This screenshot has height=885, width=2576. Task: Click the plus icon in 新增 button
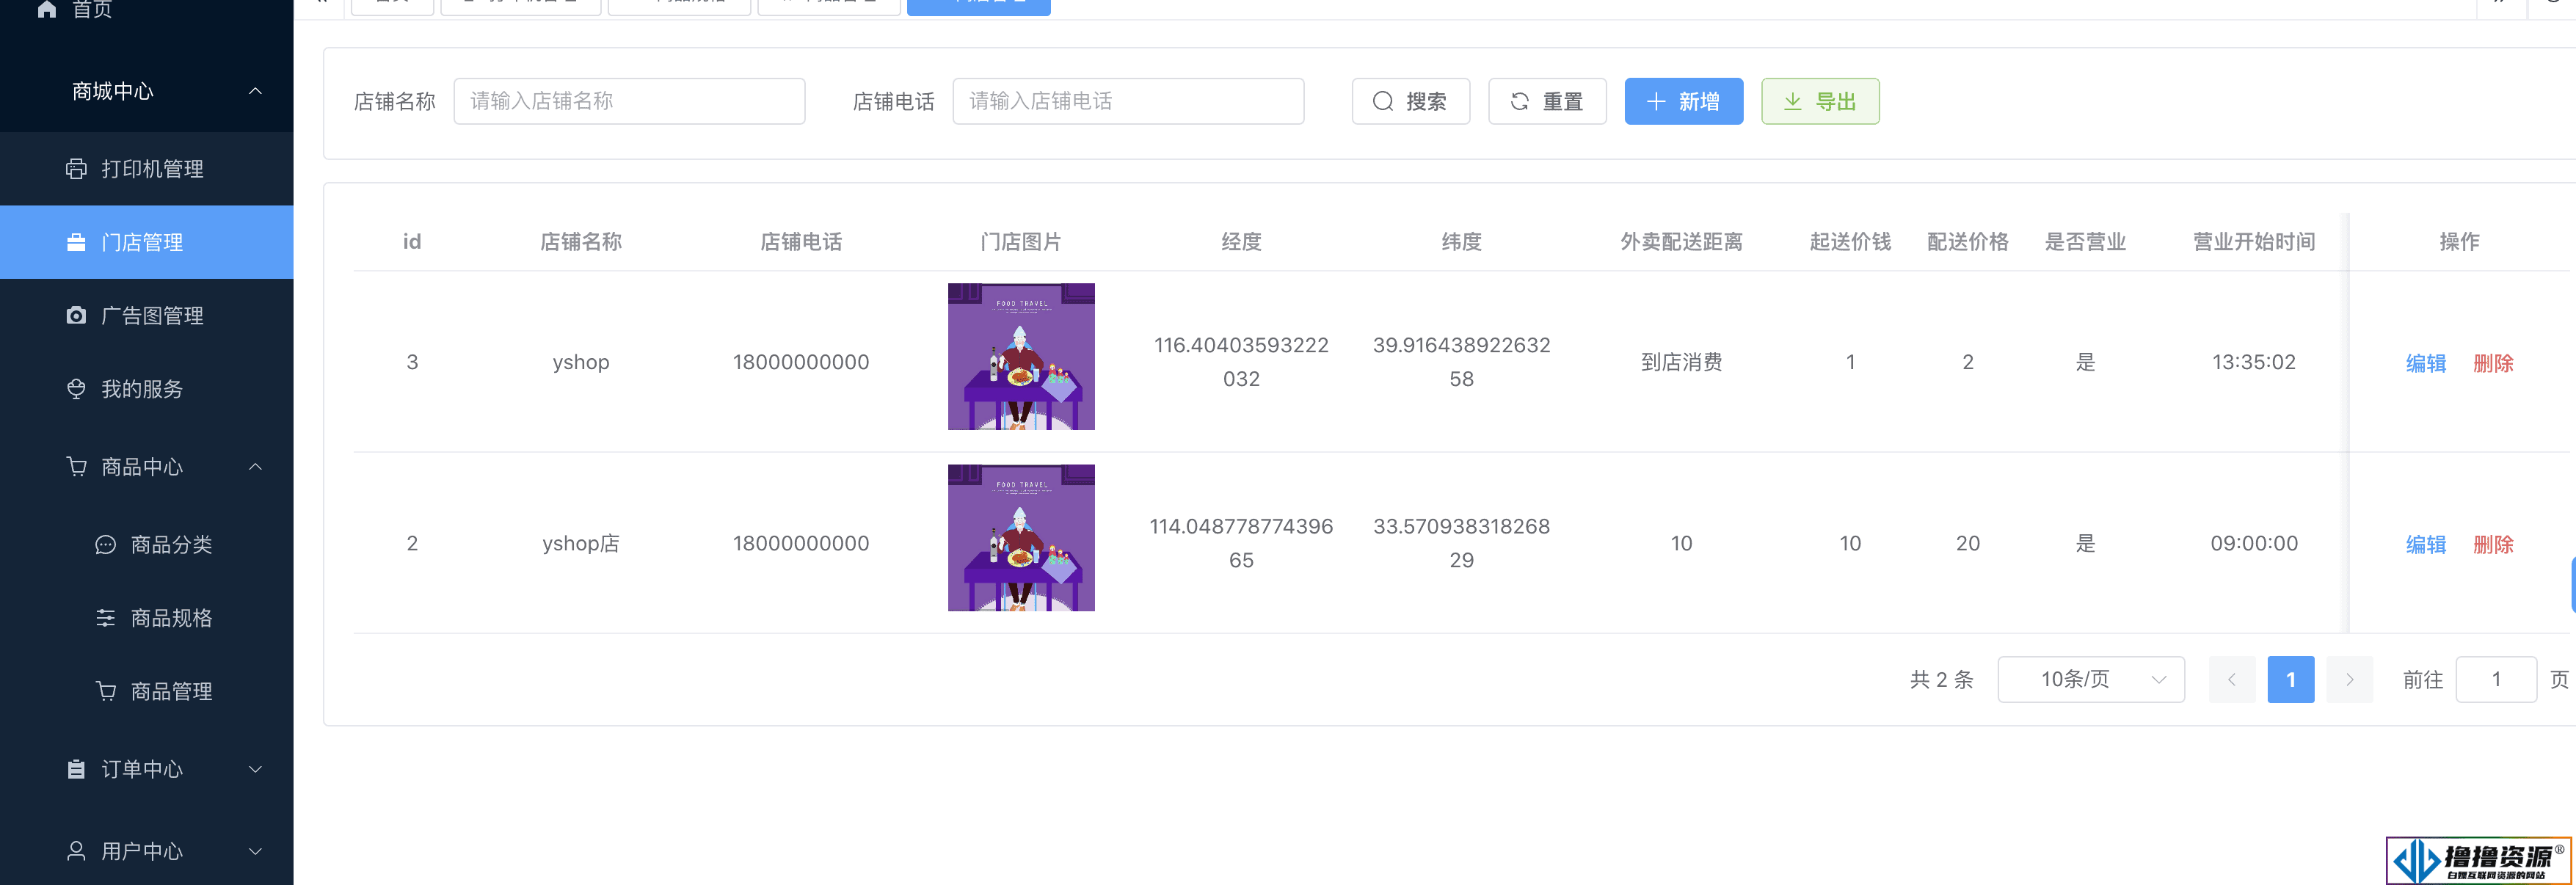point(1656,101)
